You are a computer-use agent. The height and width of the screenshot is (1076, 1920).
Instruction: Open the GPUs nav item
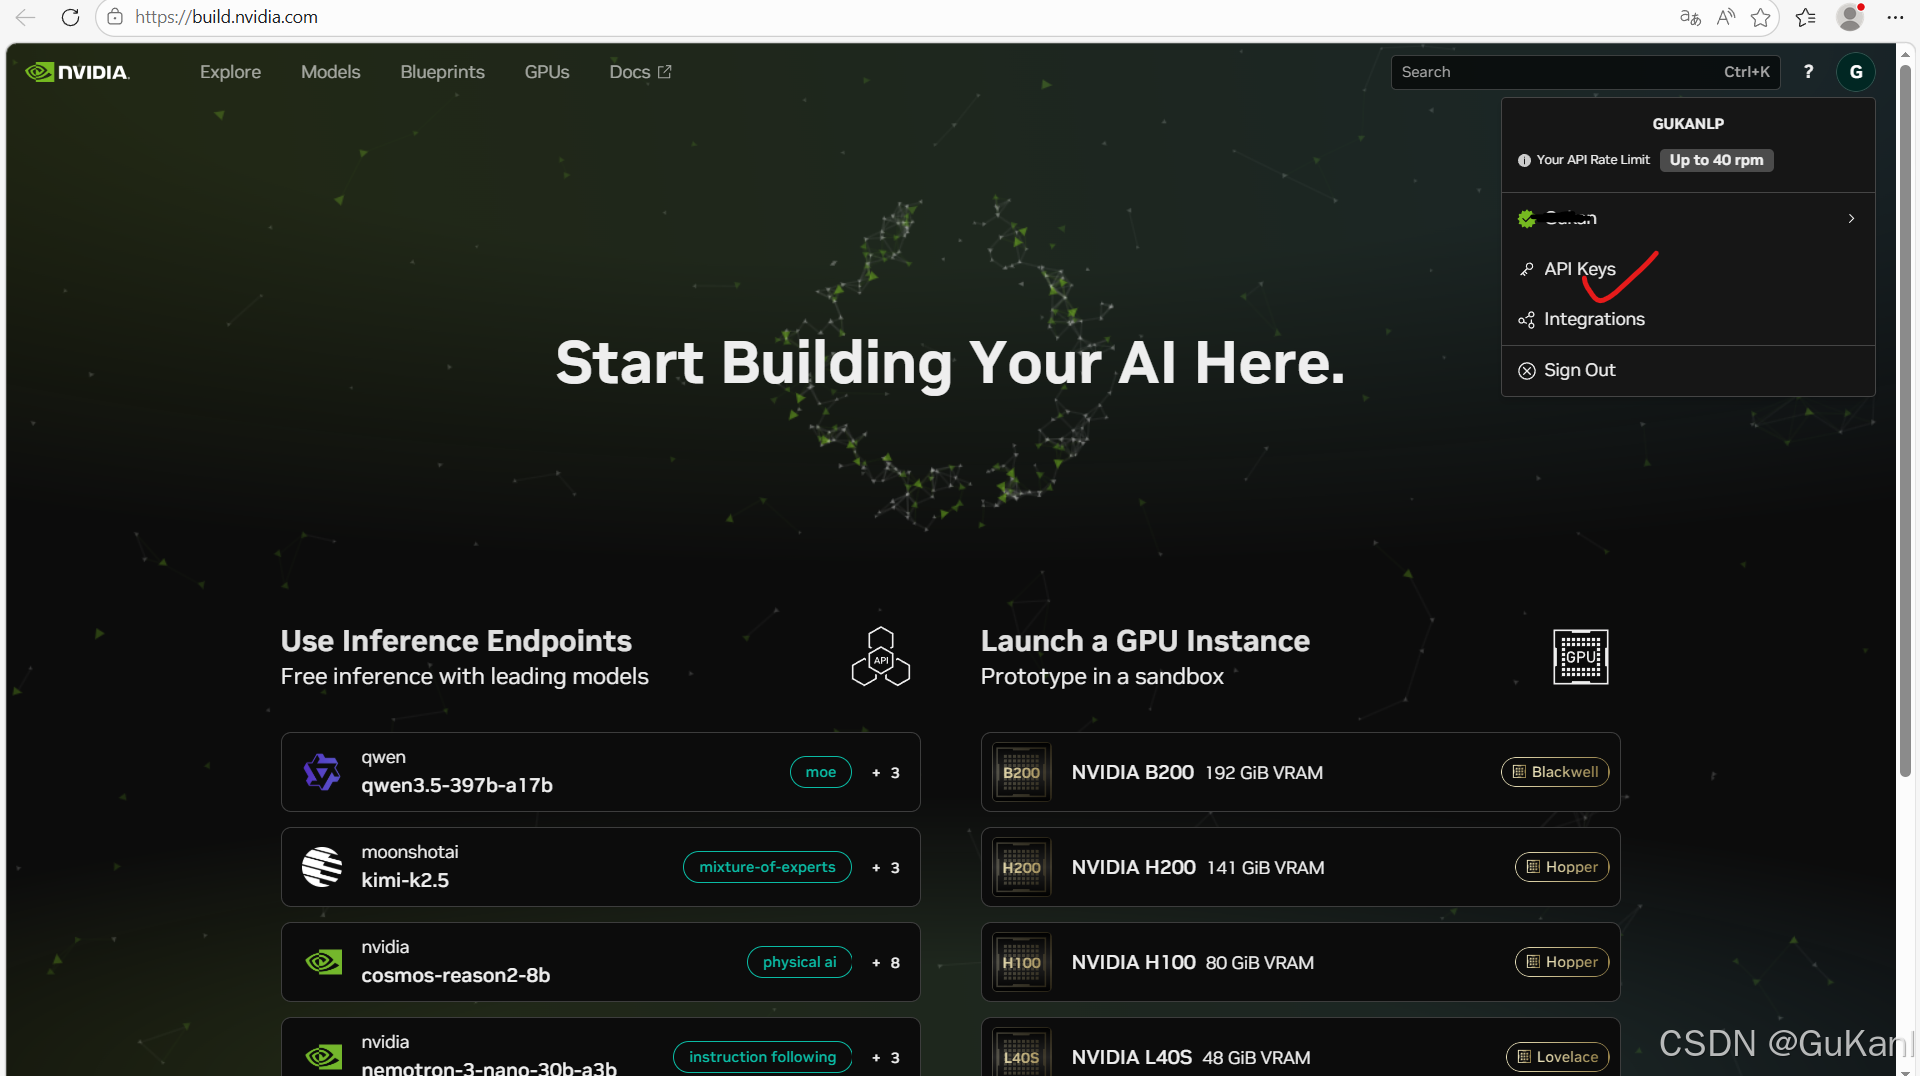pyautogui.click(x=547, y=72)
